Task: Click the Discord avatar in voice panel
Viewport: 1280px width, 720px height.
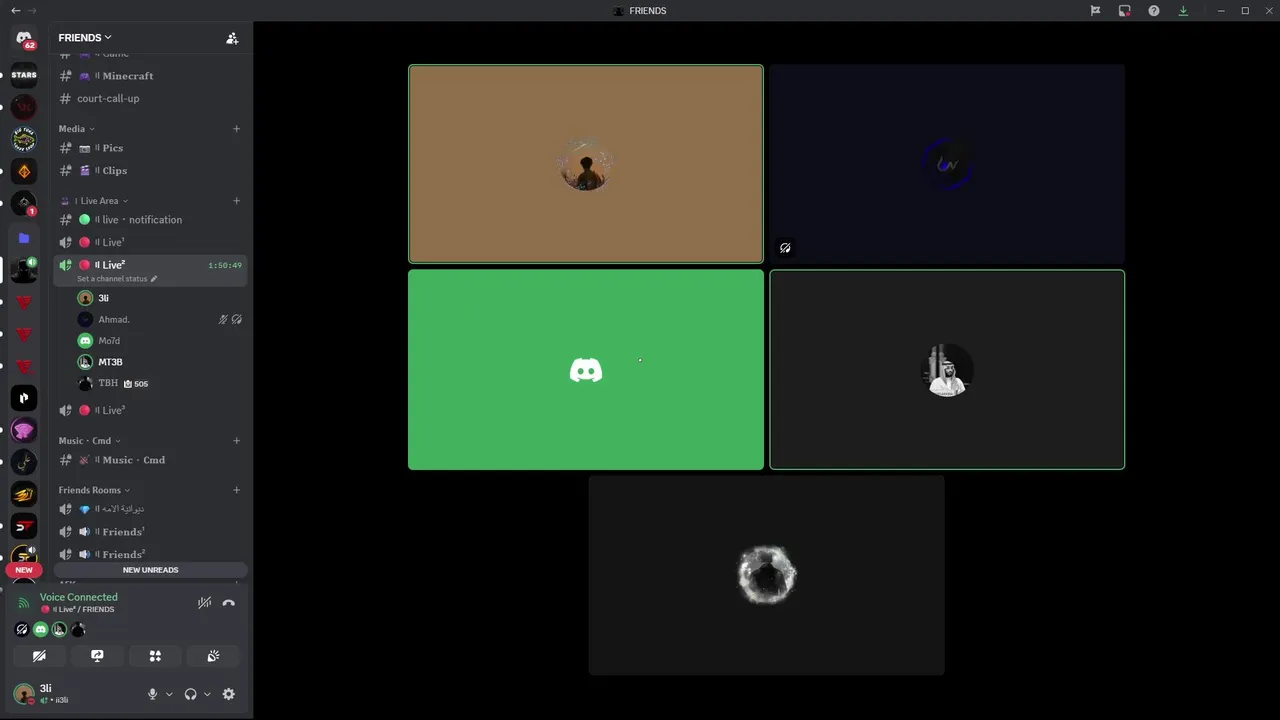Action: (40, 629)
